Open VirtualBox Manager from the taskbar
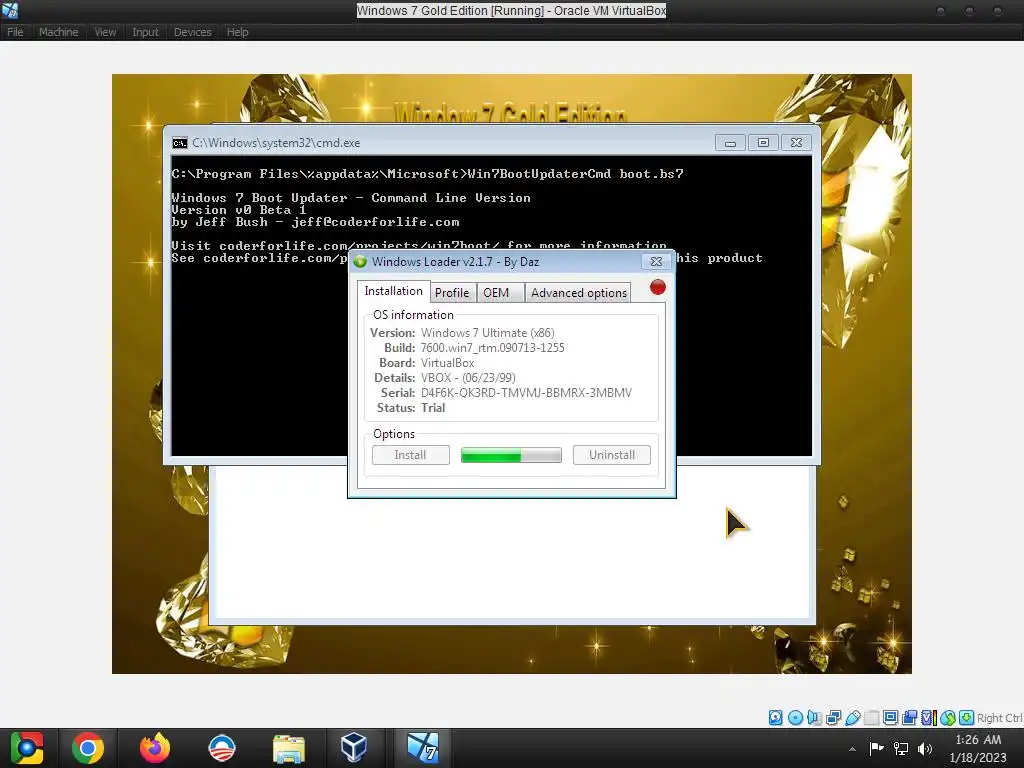The image size is (1024, 768). [353, 748]
